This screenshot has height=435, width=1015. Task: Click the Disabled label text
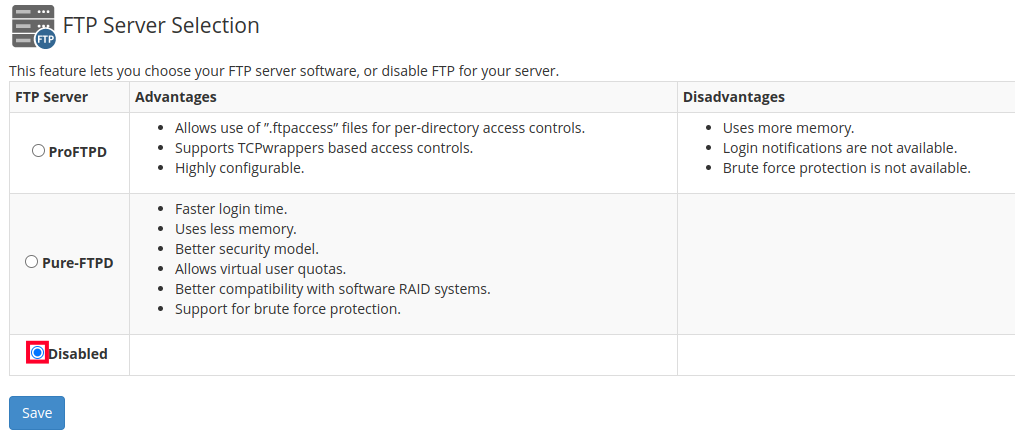tap(78, 354)
